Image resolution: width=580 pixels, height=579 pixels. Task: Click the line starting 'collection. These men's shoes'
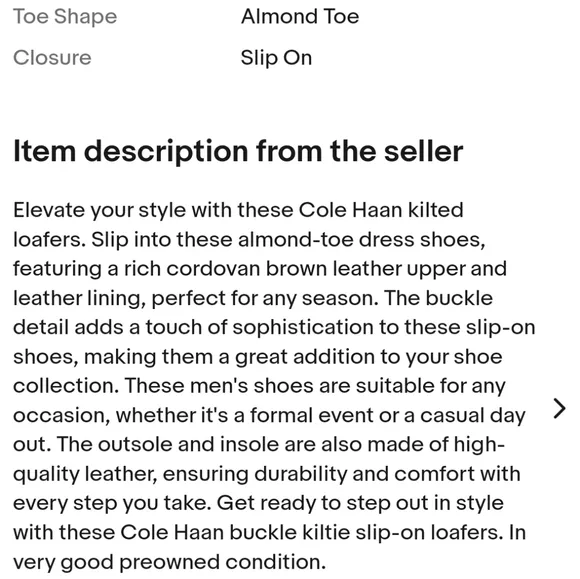(259, 386)
